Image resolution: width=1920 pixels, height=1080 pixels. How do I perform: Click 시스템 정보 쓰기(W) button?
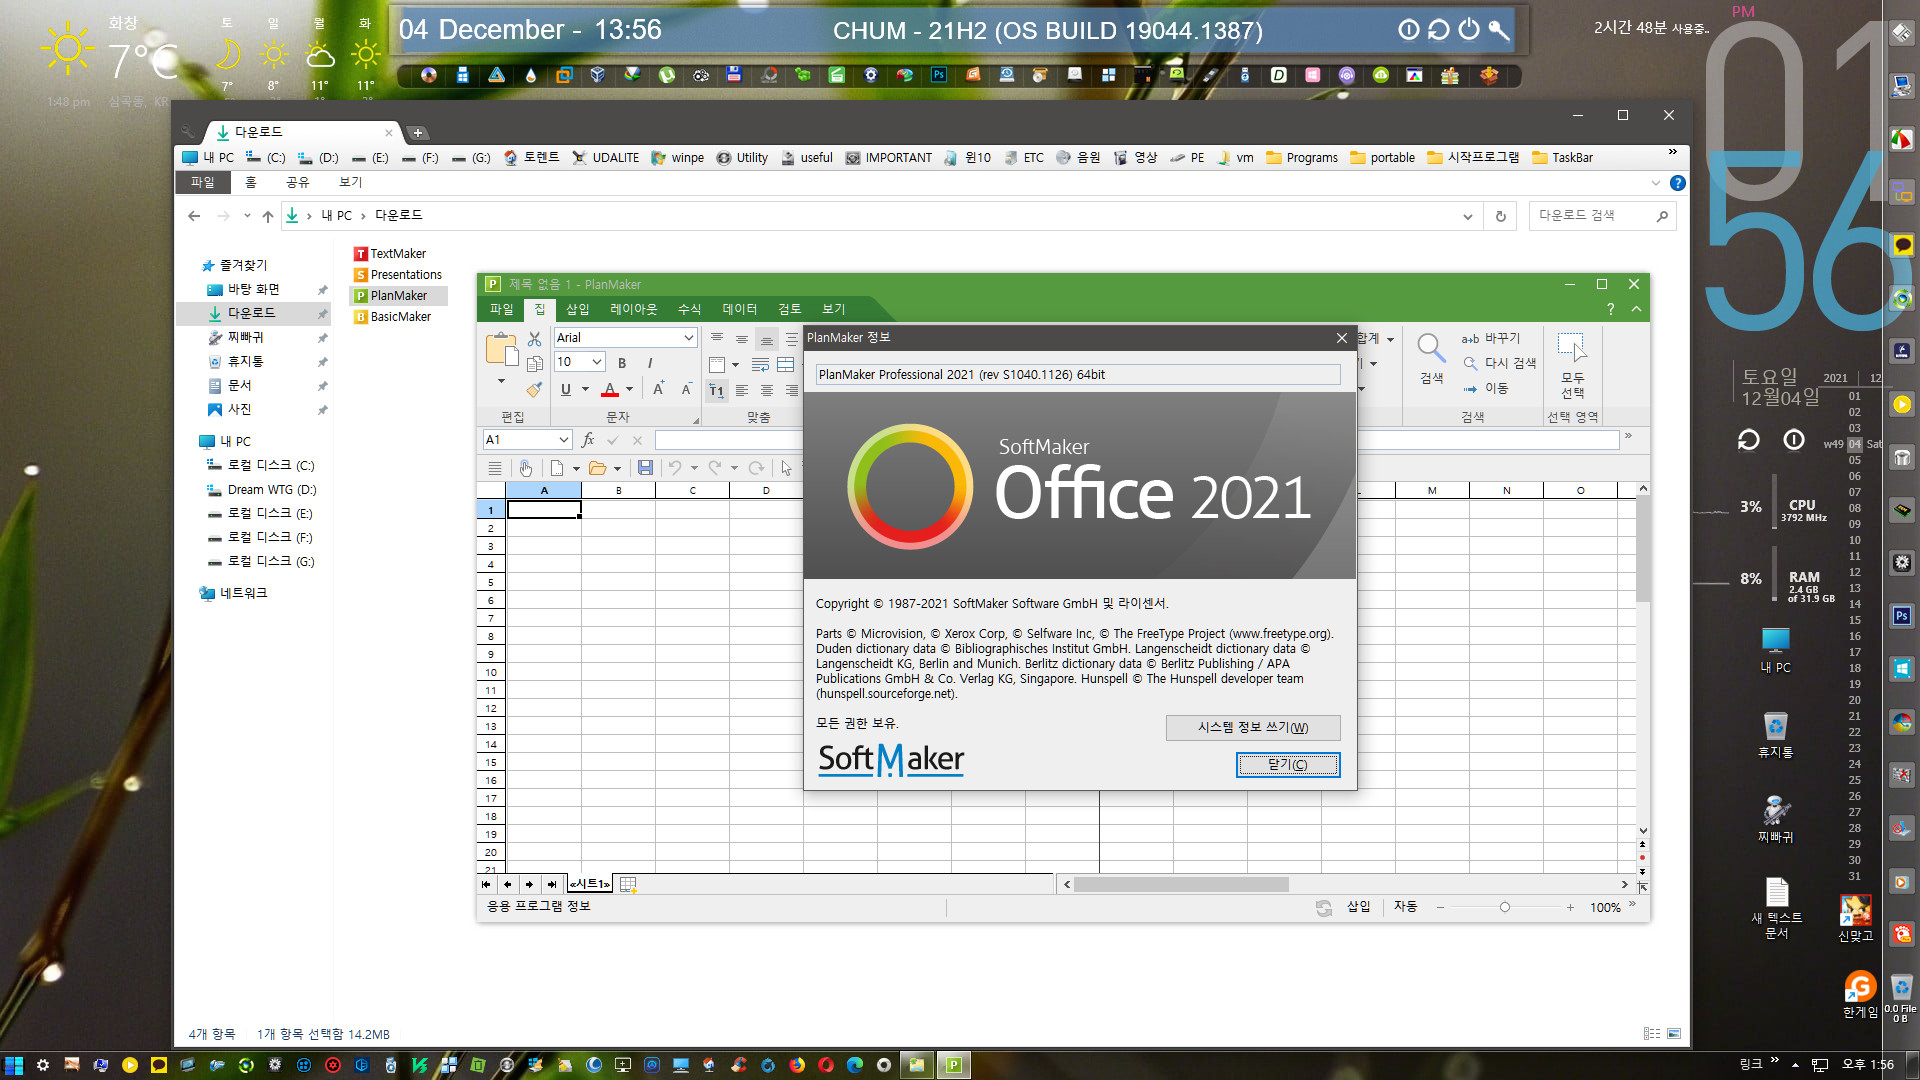point(1253,727)
